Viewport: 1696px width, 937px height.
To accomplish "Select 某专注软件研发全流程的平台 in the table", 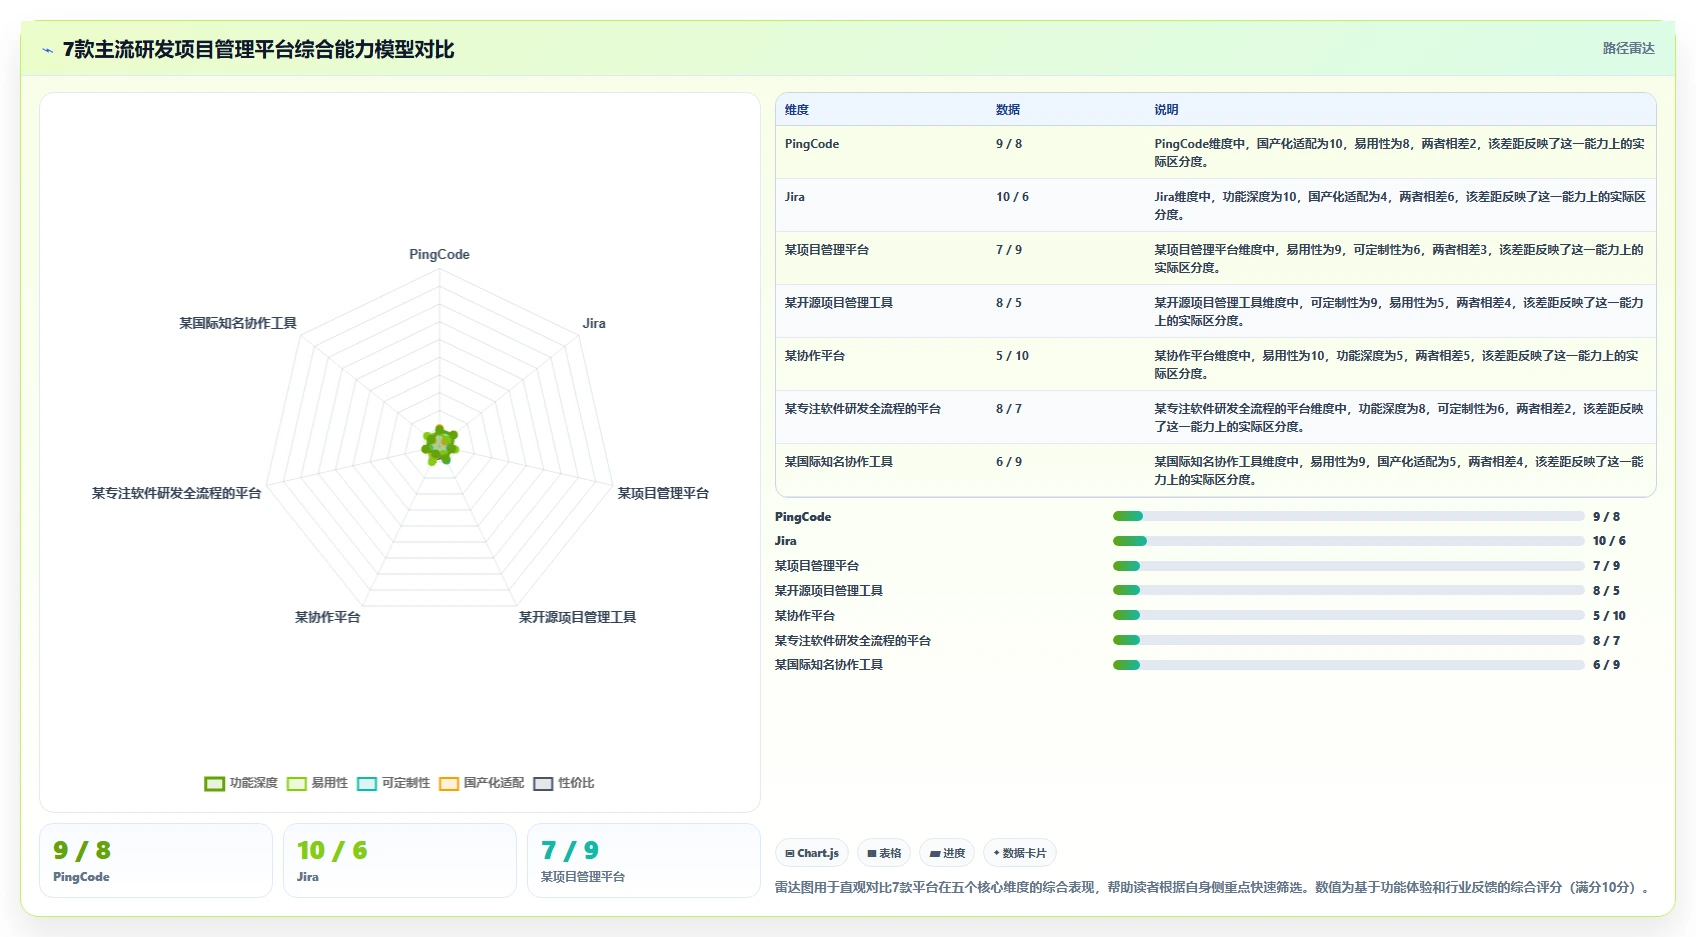I will pyautogui.click(x=863, y=409).
